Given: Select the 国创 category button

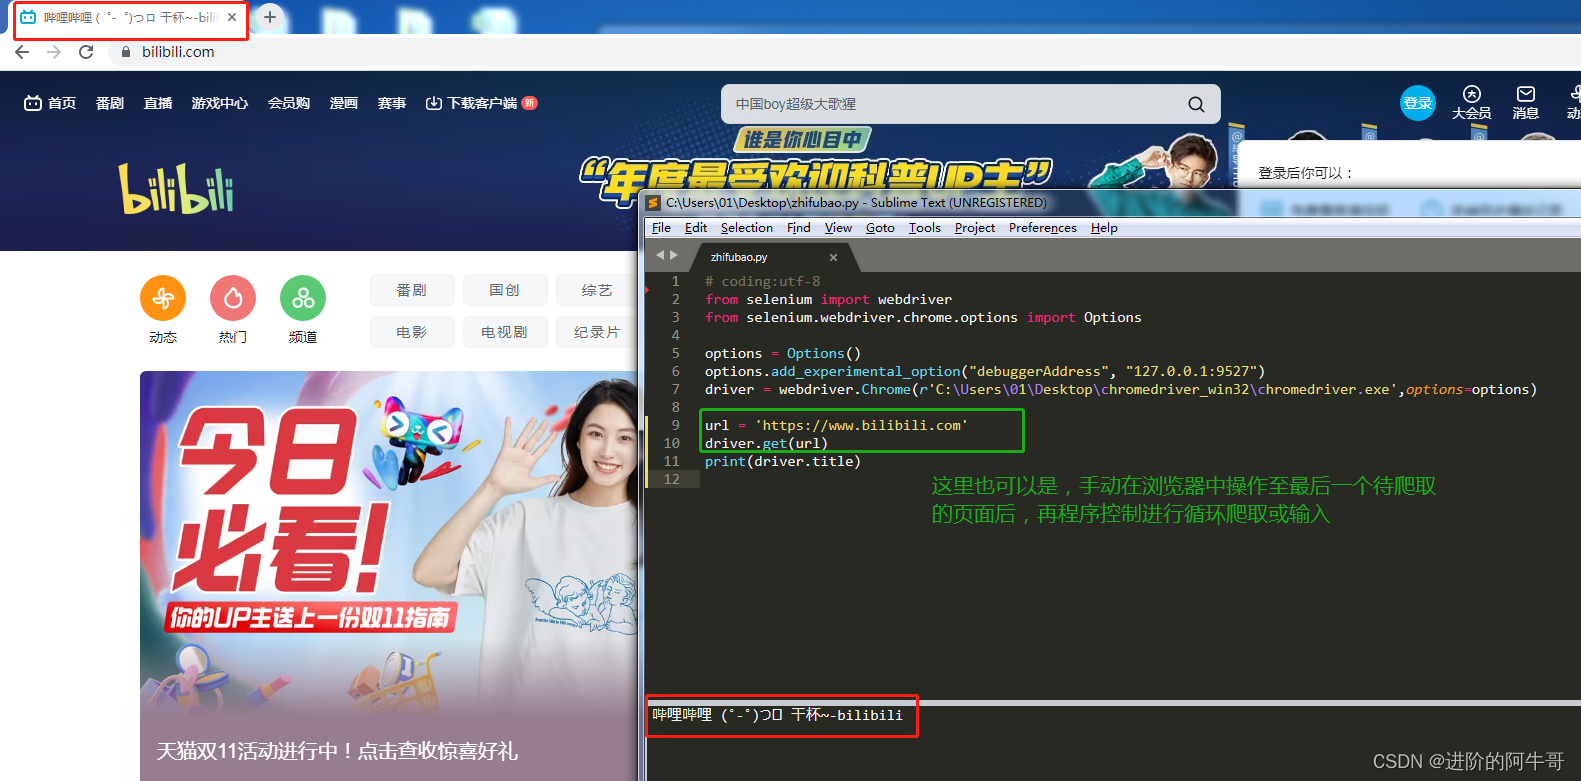Looking at the screenshot, I should (505, 290).
